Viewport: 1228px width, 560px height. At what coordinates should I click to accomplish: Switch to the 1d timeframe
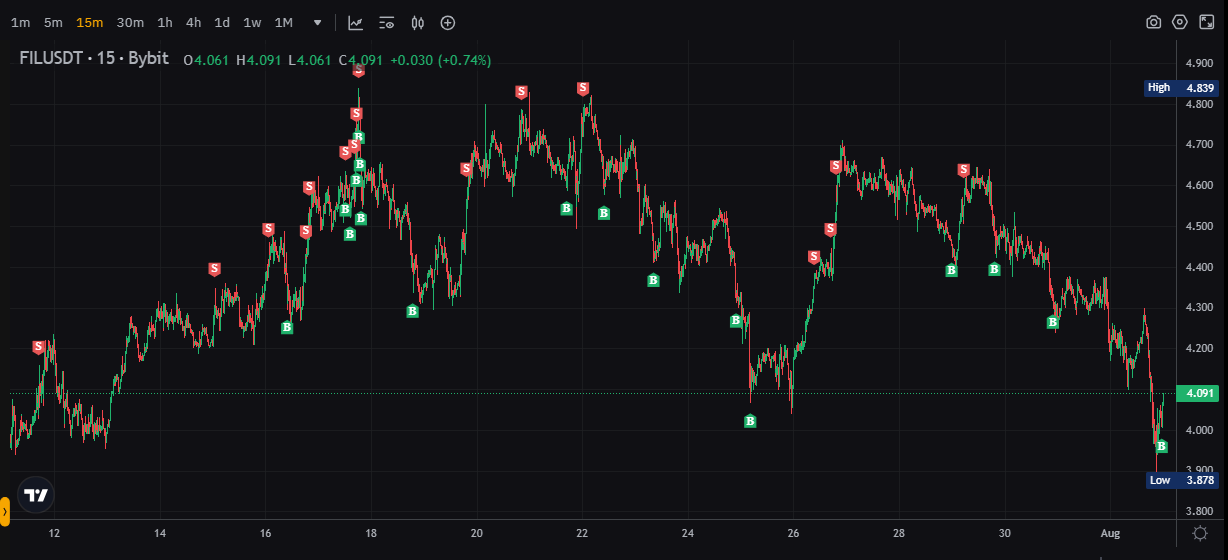click(x=222, y=22)
